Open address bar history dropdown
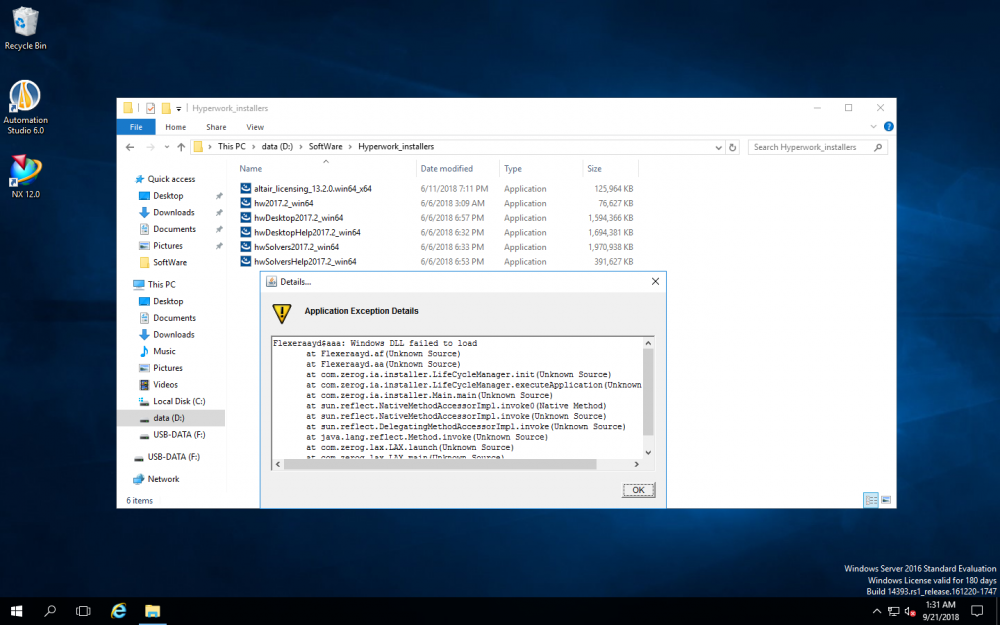Screen dimensions: 1000x625 click(x=718, y=147)
